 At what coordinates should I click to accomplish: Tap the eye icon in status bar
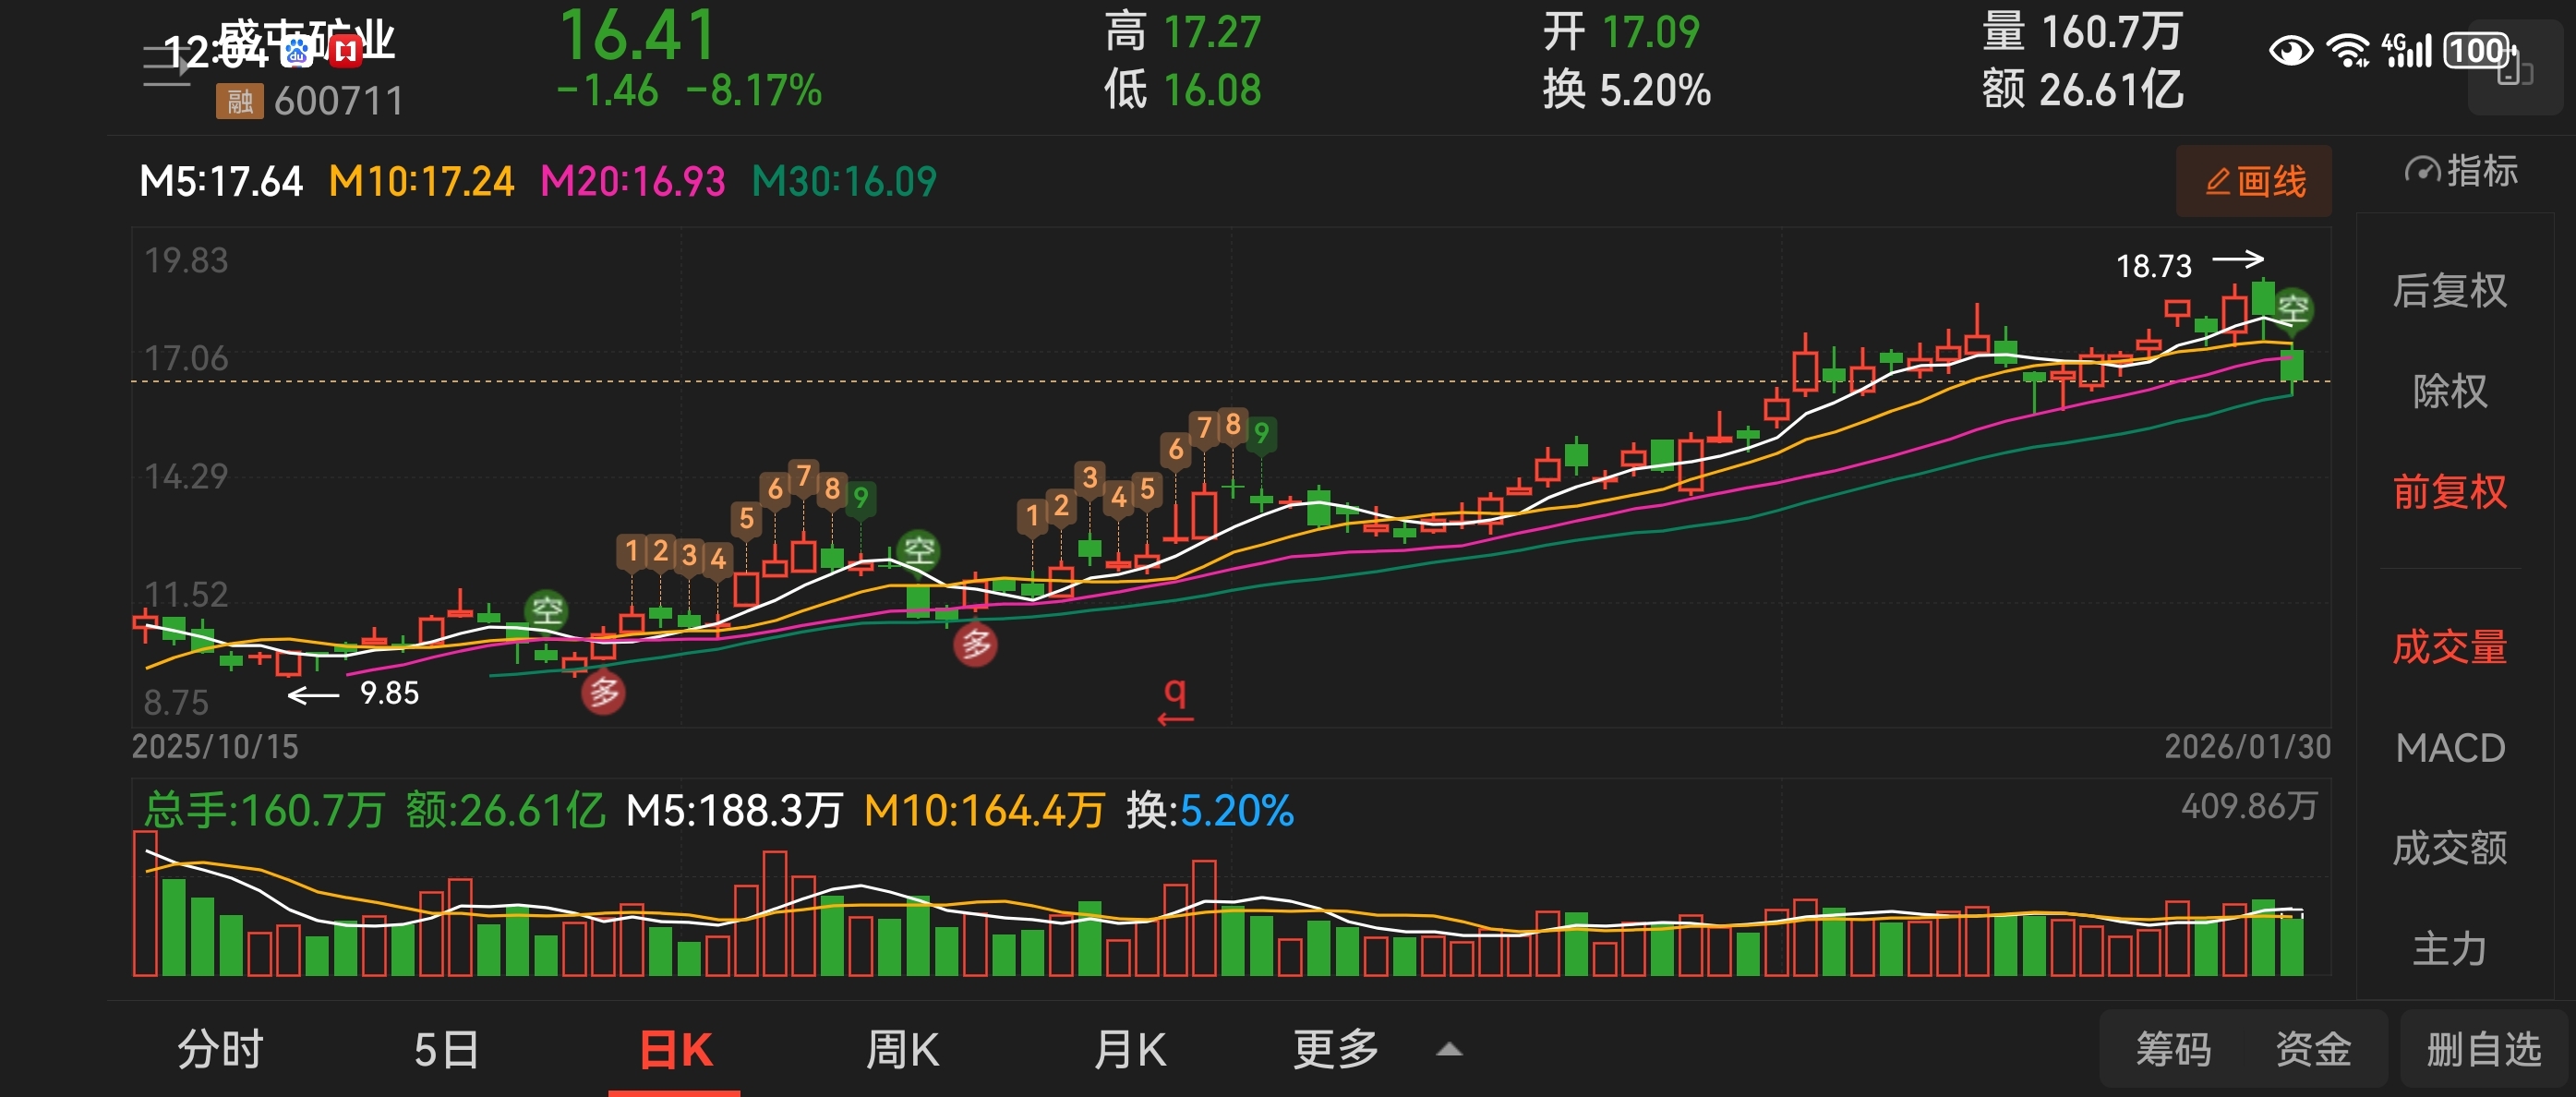2290,50
